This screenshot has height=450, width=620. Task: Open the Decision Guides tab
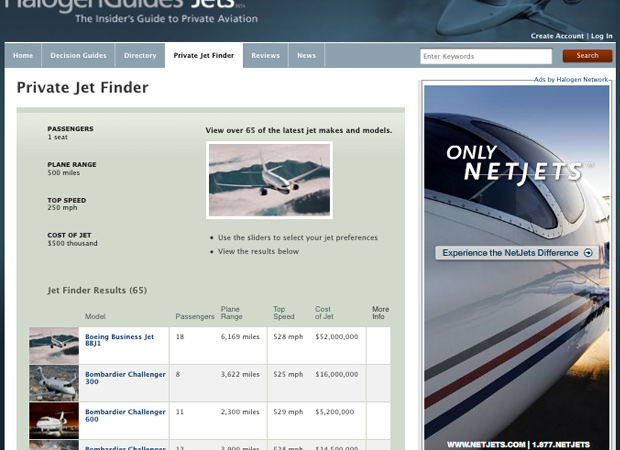coord(78,55)
